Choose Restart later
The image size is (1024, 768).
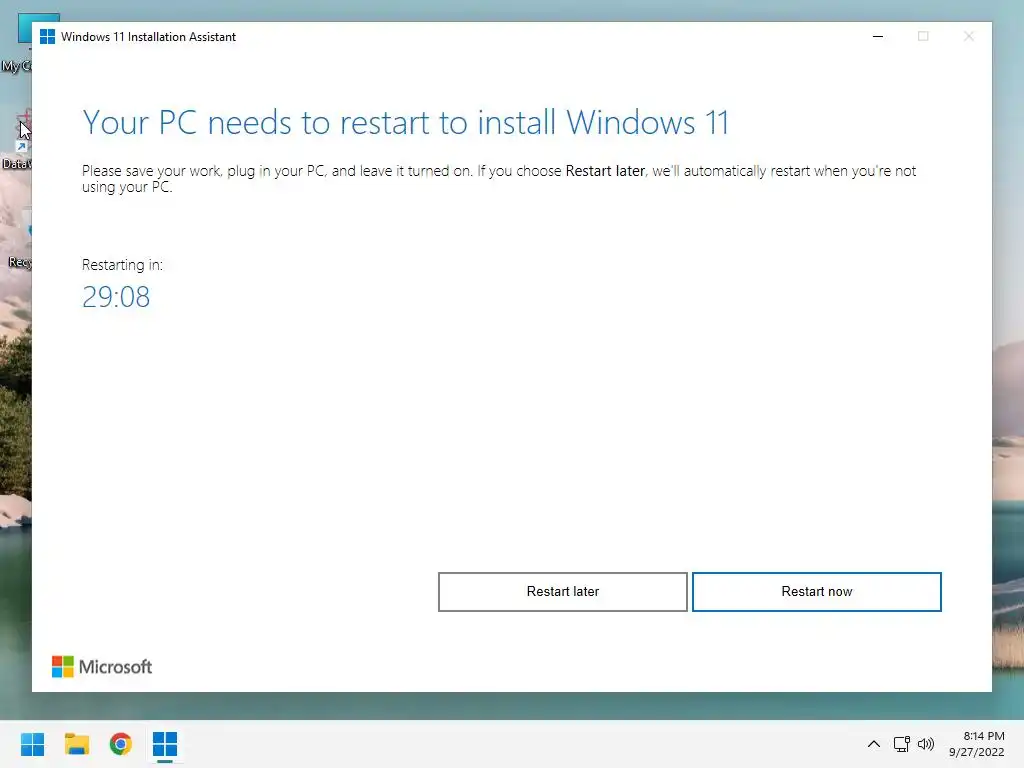562,592
